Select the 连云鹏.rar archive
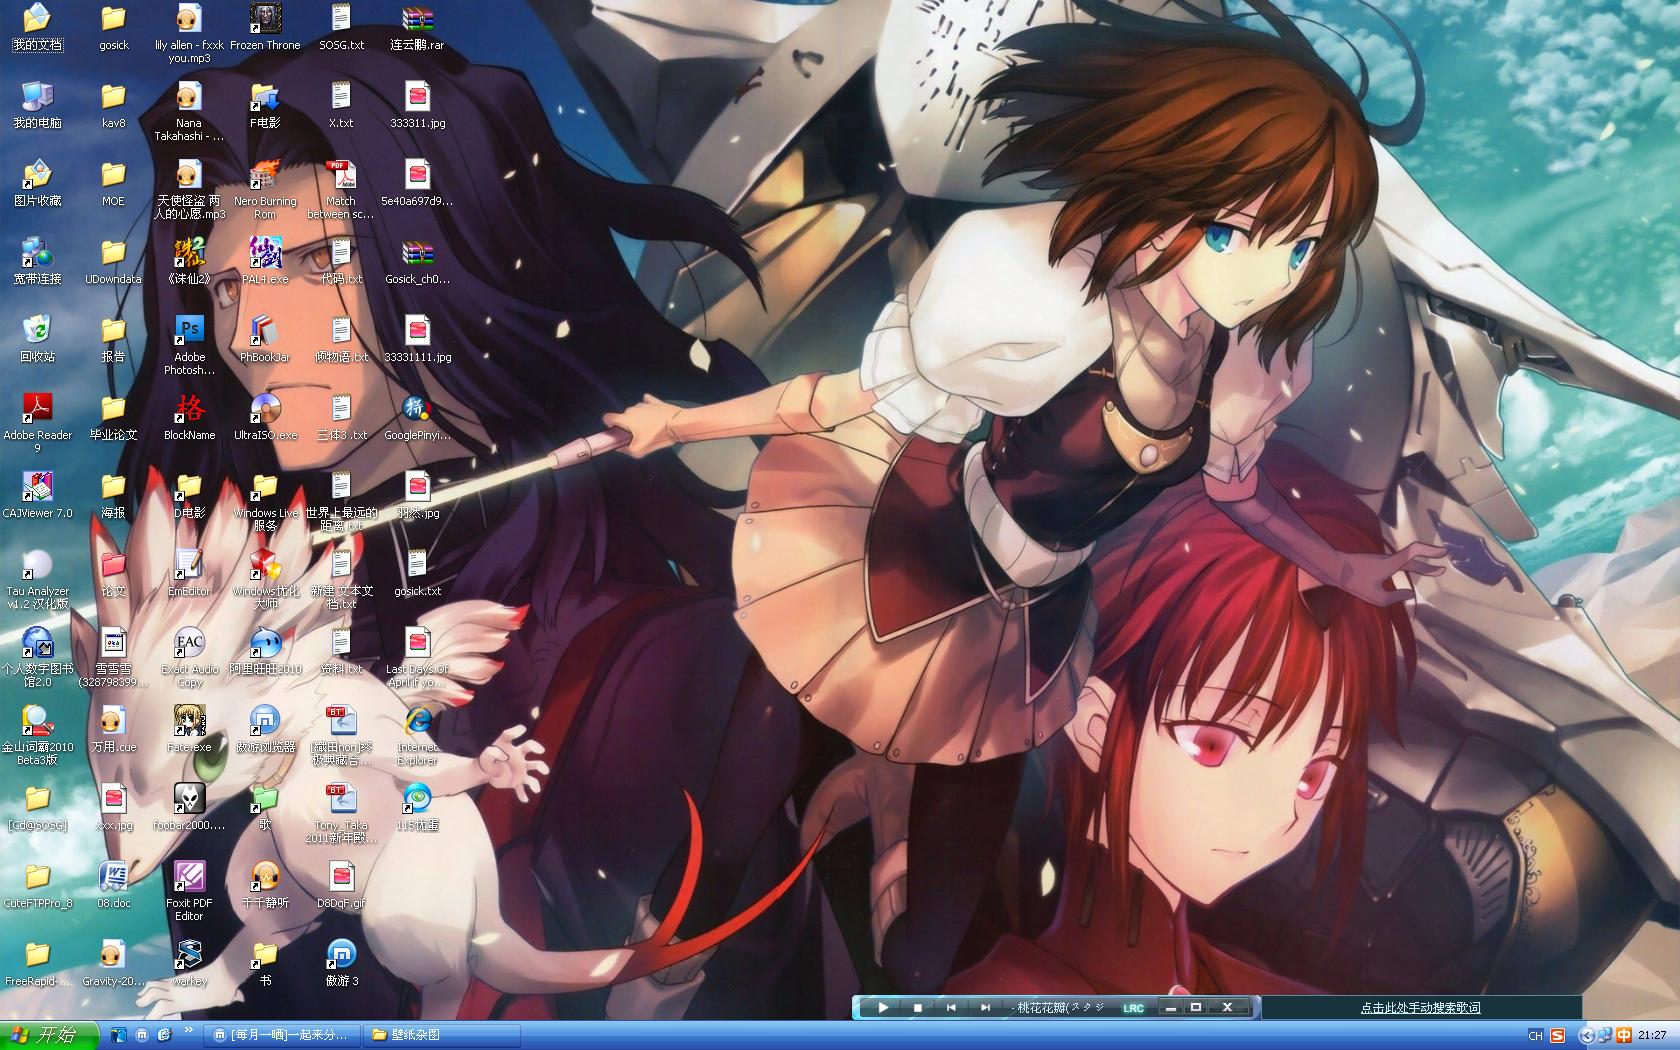Viewport: 1680px width, 1050px height. tap(417, 26)
